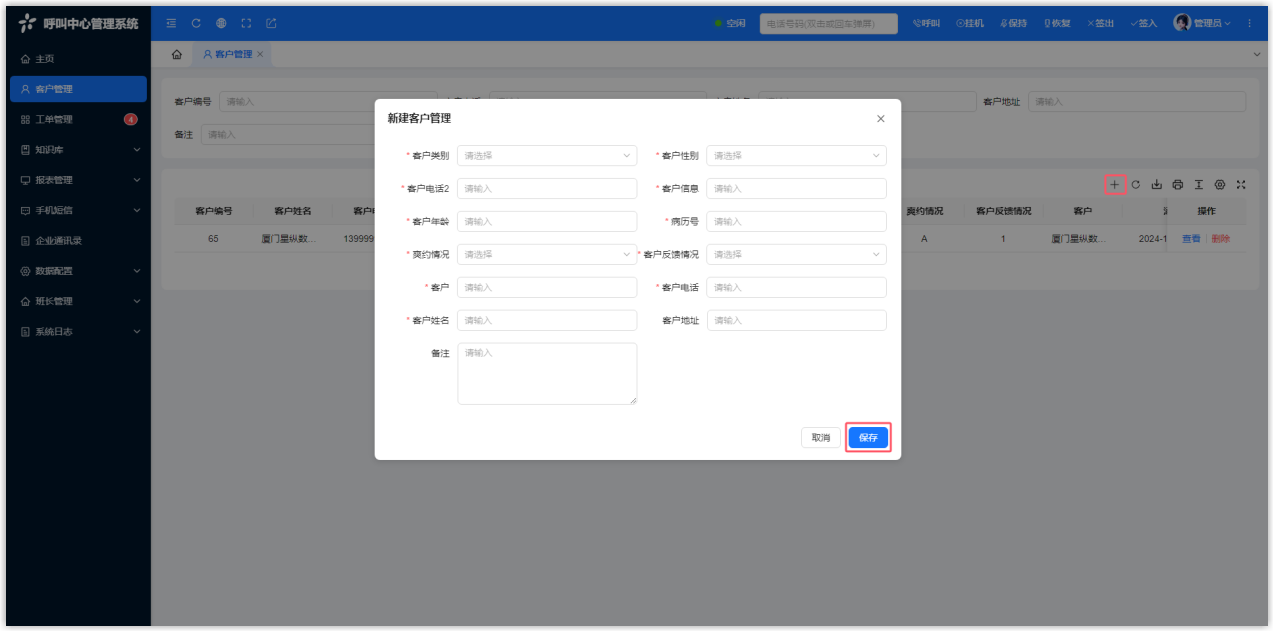Click the table refresh icon
This screenshot has height=632, width=1274.
[x=1136, y=185]
